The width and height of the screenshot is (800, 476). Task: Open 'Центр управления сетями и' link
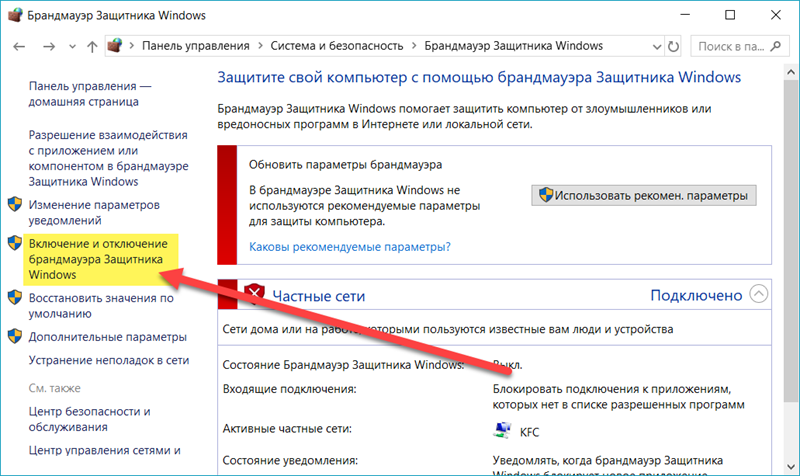coord(105,450)
